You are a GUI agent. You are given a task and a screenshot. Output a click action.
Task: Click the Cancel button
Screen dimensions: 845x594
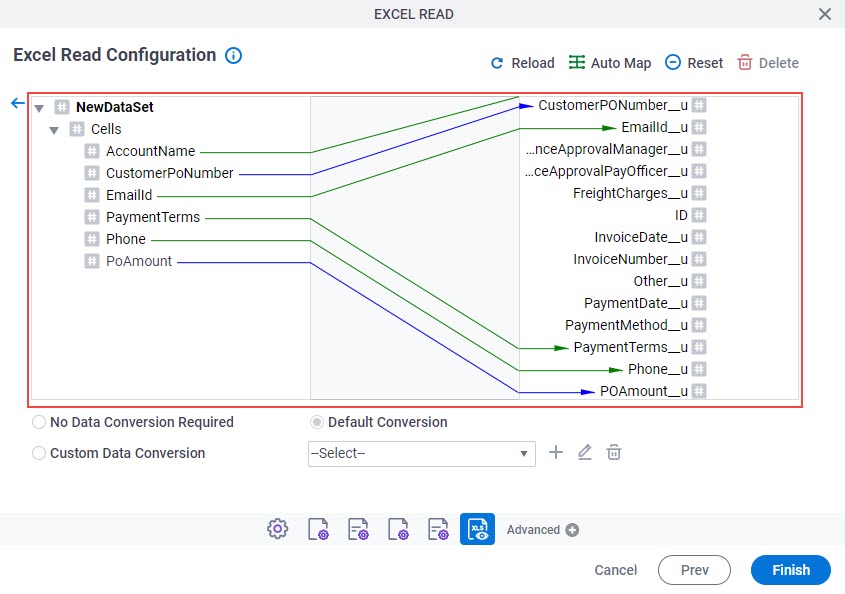click(x=615, y=570)
